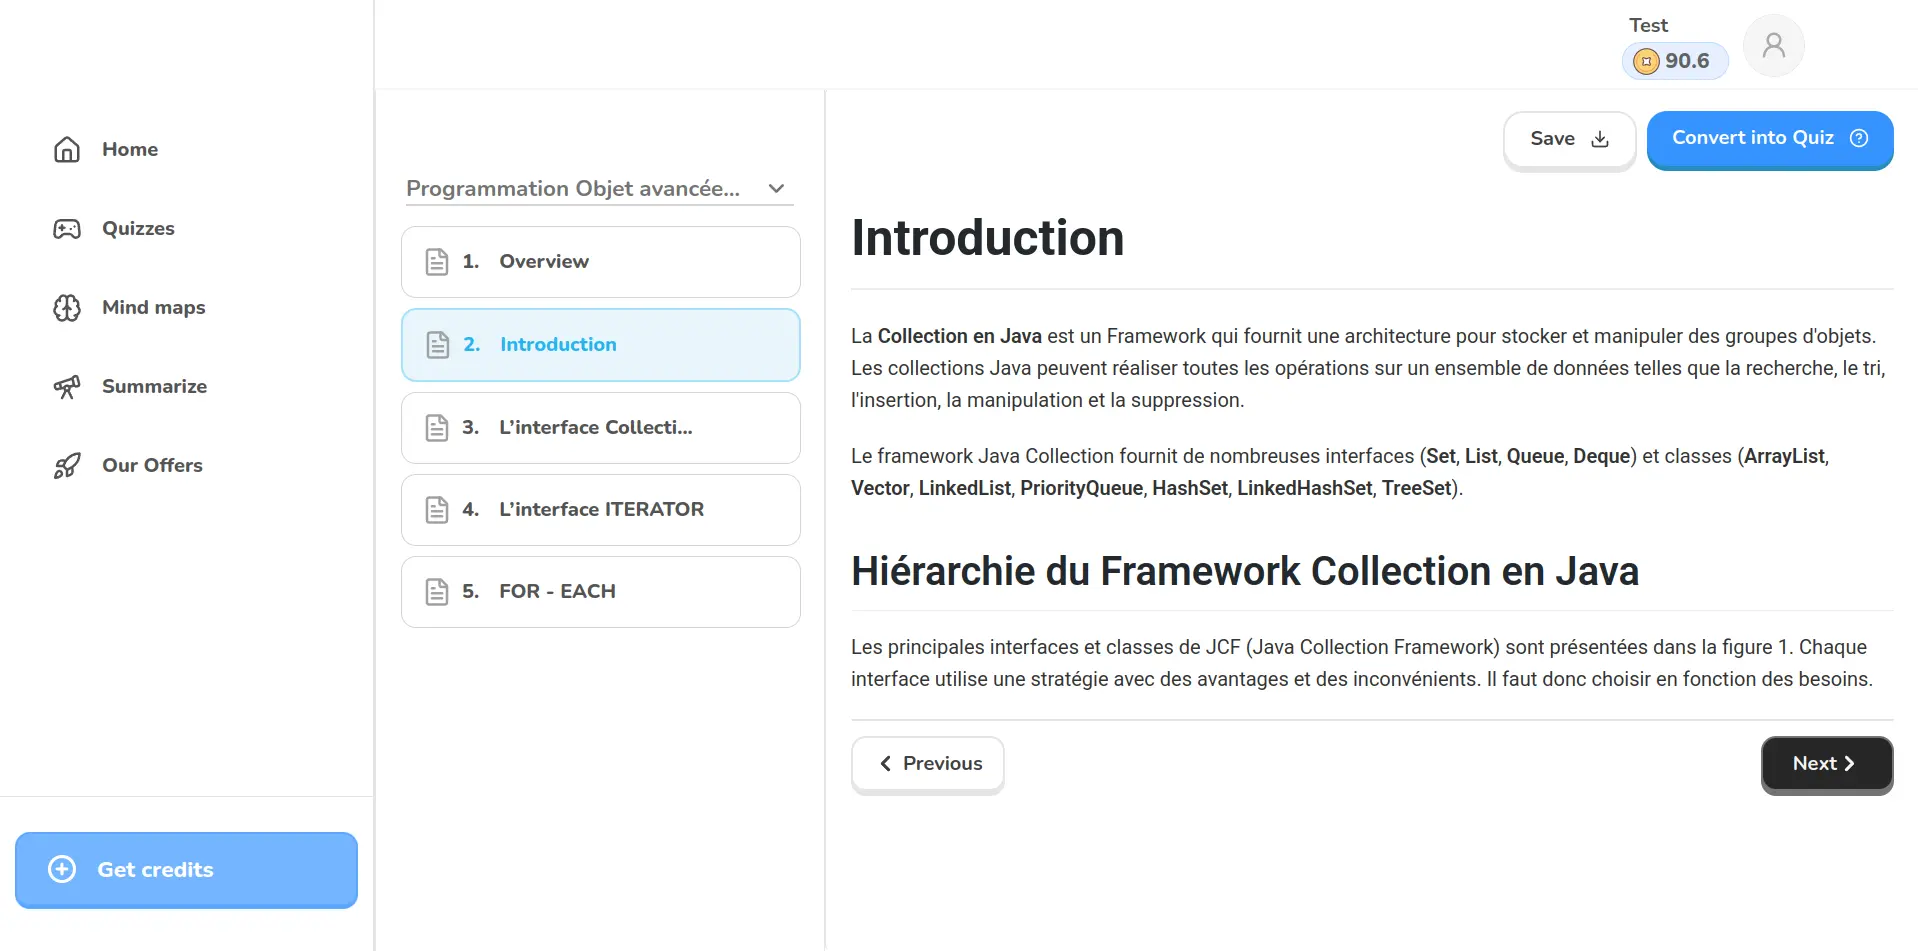Click the Our Offers rocket icon
Image resolution: width=1918 pixels, height=951 pixels.
[67, 466]
